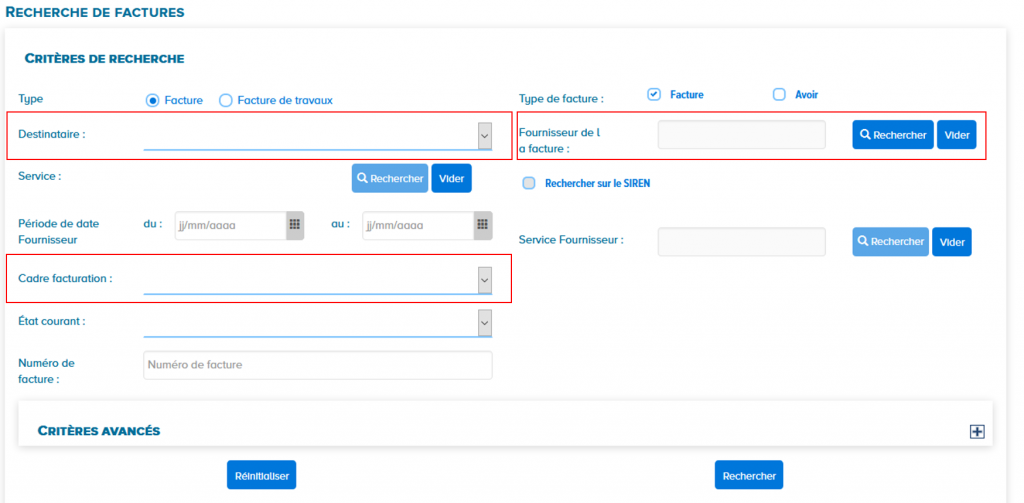This screenshot has height=503, width=1024.
Task: Focus the Service Fournisseur text field
Action: pos(741,242)
